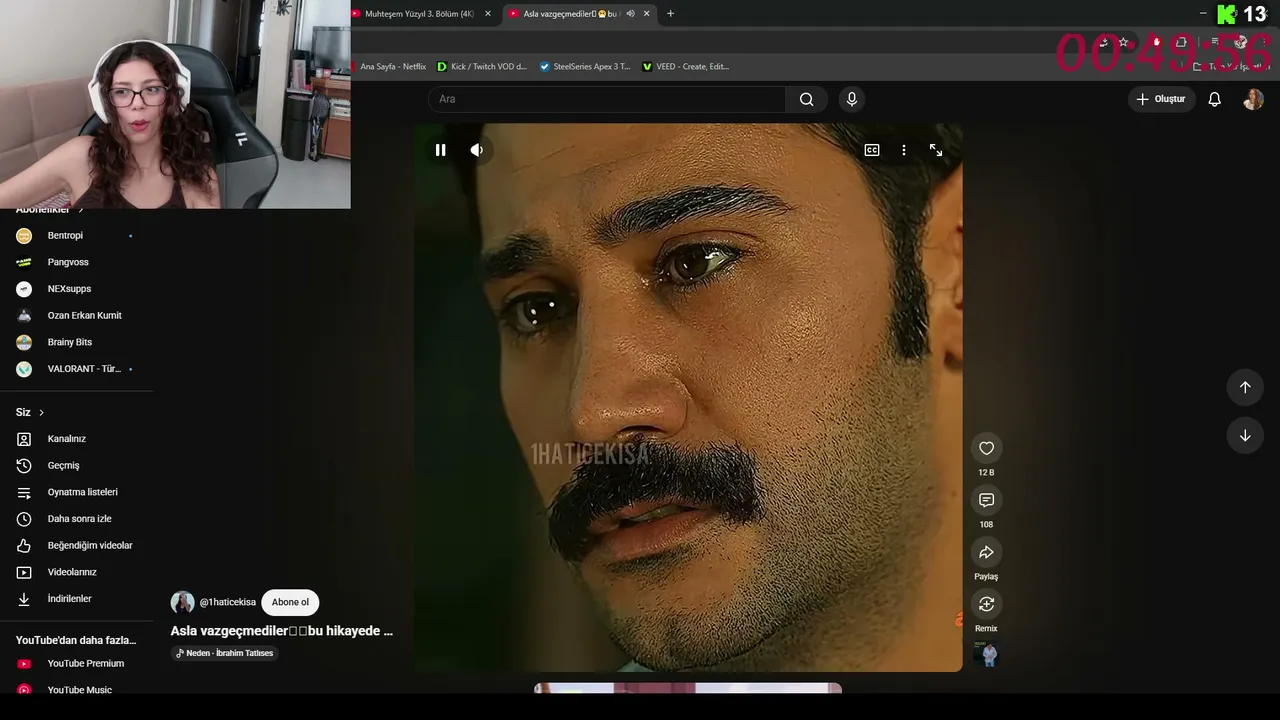This screenshot has height=720, width=1280.
Task: Start voice search with the microphone icon
Action: (852, 99)
